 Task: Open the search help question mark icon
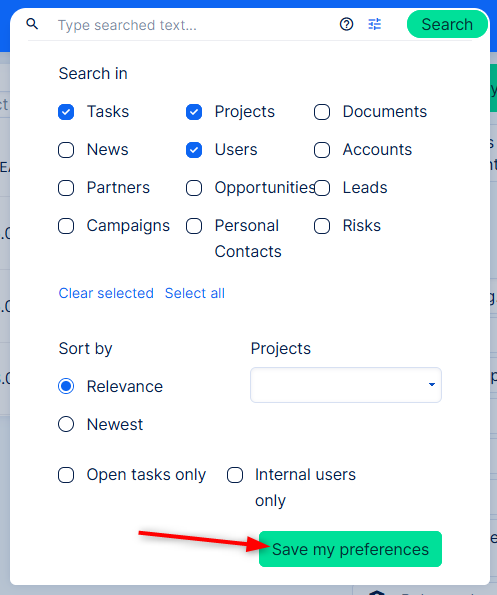click(x=346, y=24)
